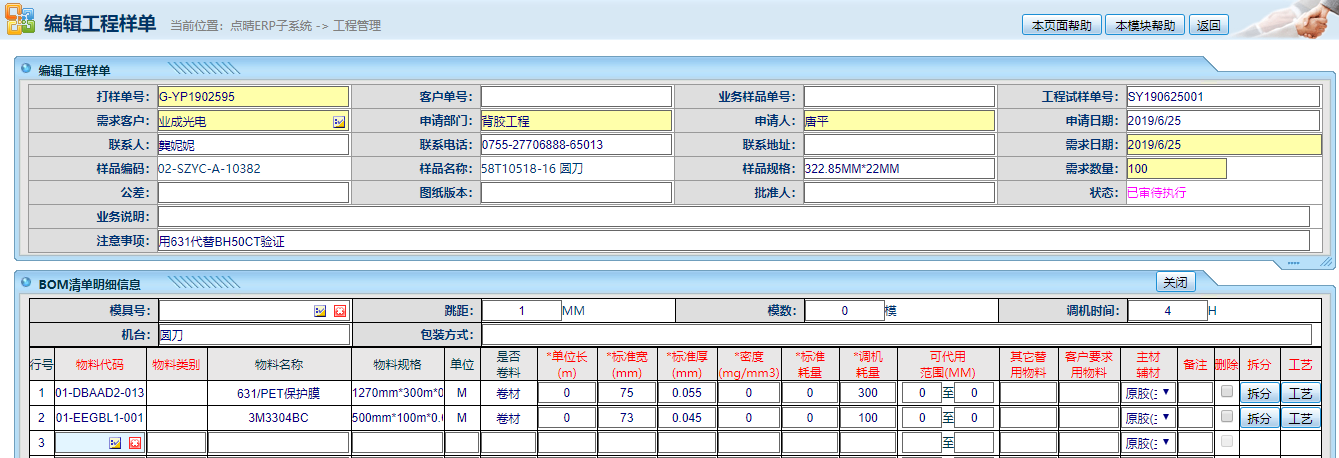Viewport: 1339px width, 458px height.
Task: Open 本页面帮助 at the top
Action: pyautogui.click(x=1061, y=25)
